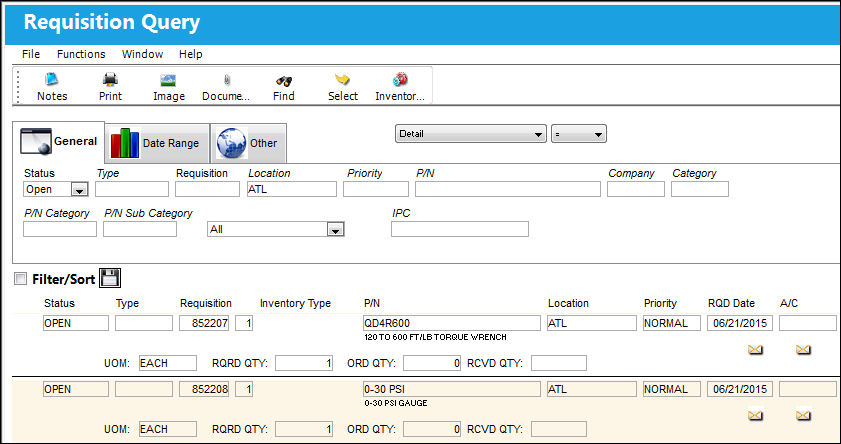Open the Functions menu
Viewport: 841px width, 444px height.
81,54
